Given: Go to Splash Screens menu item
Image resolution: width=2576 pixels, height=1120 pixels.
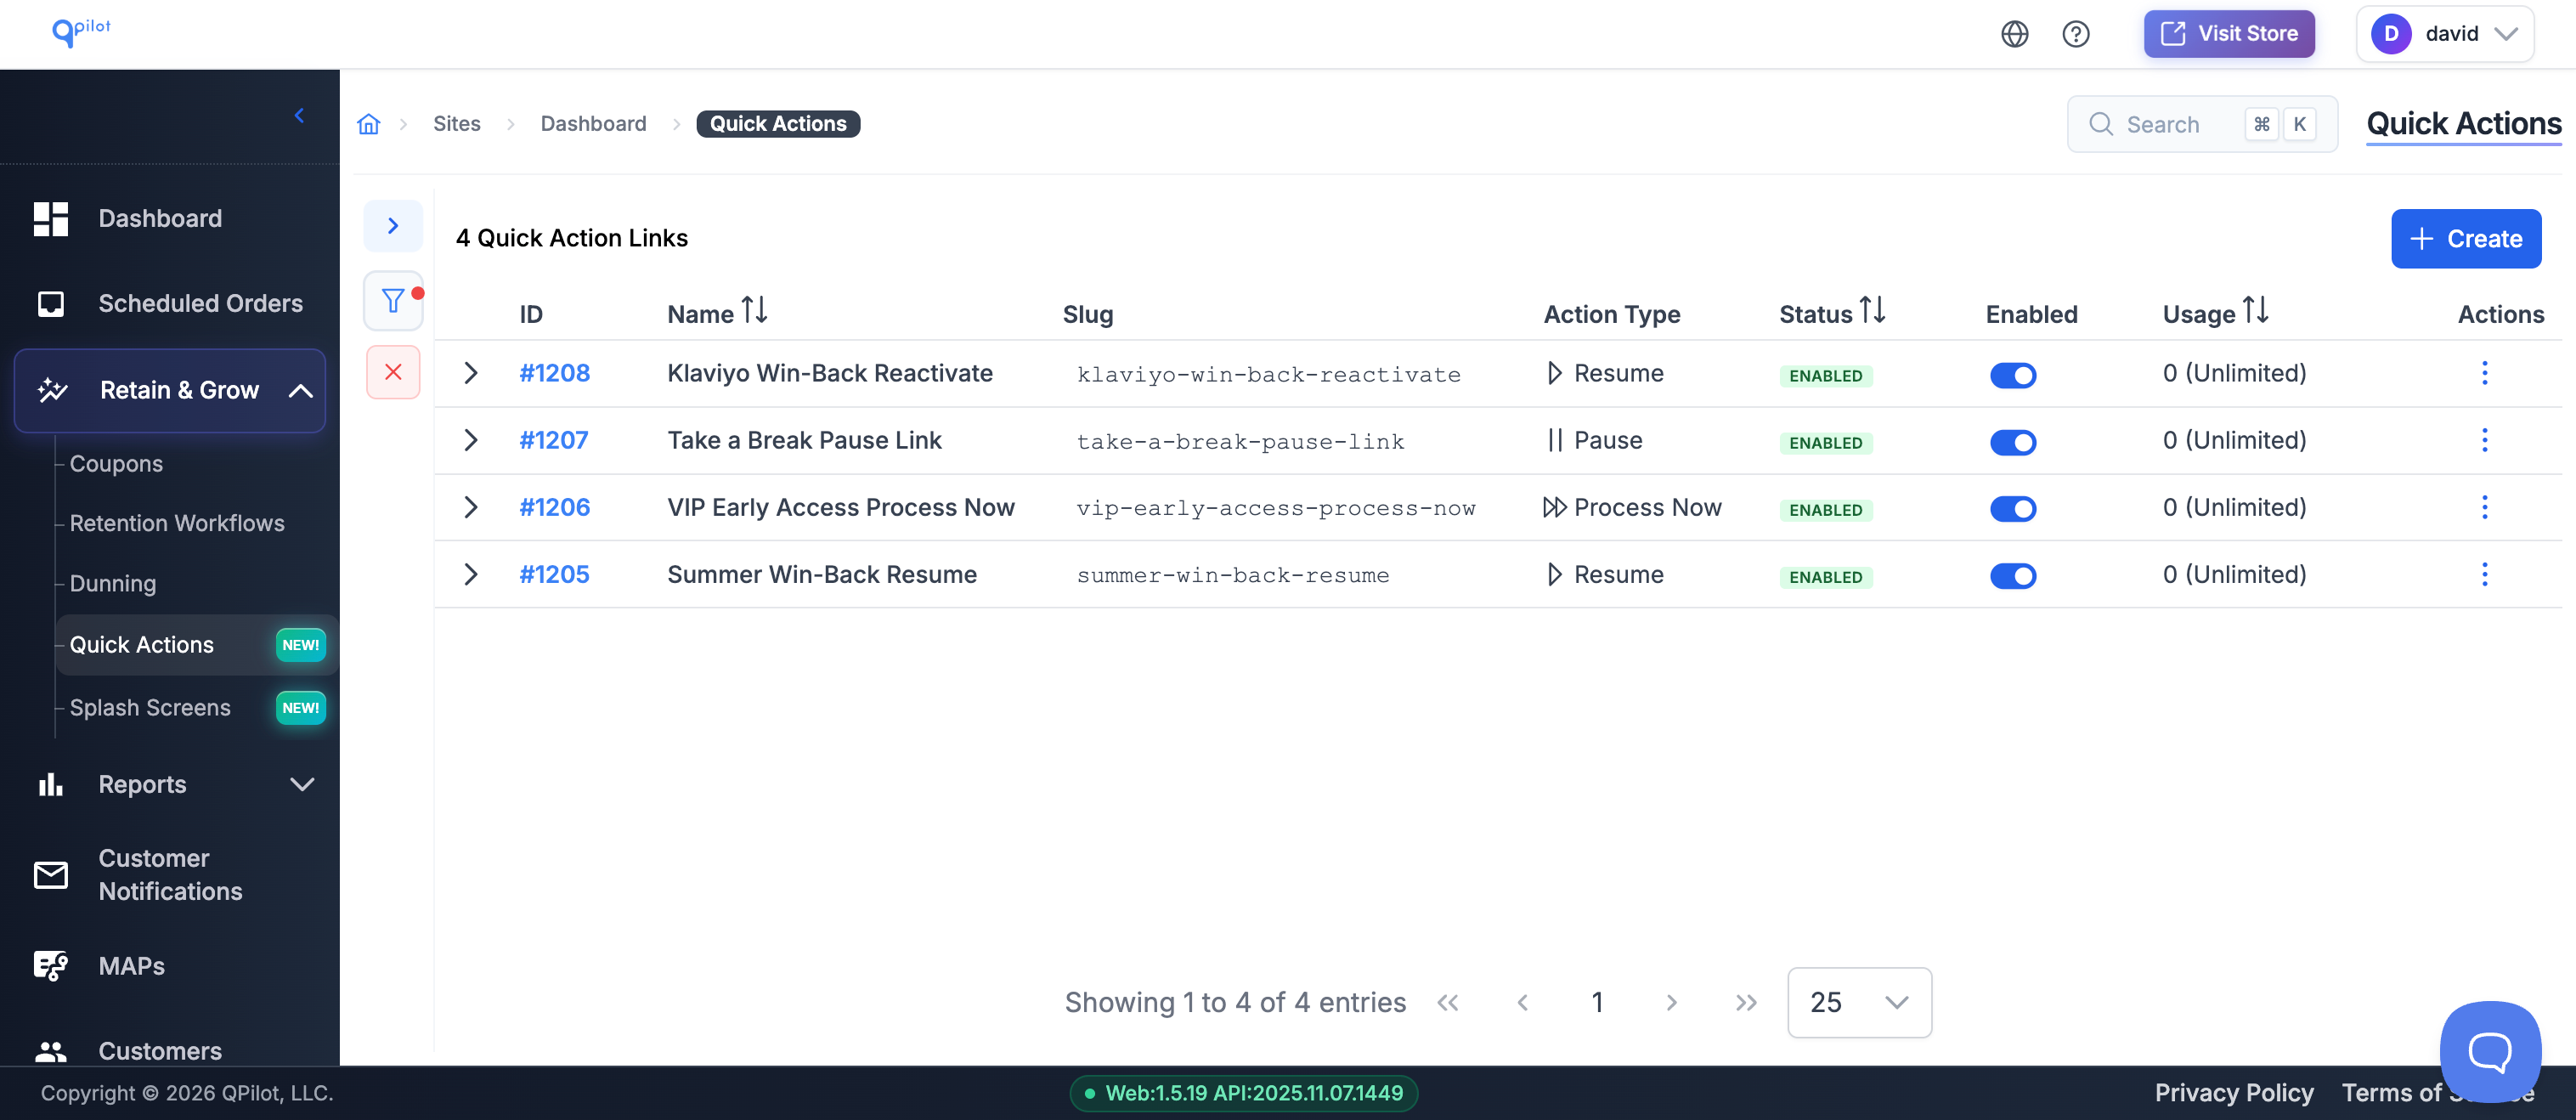Looking at the screenshot, I should point(150,707).
